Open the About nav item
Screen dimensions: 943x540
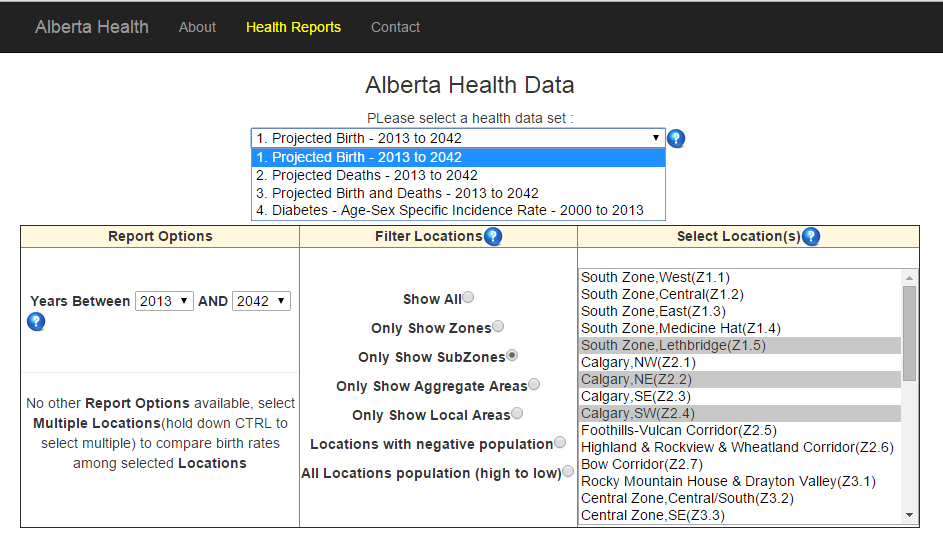(x=197, y=27)
